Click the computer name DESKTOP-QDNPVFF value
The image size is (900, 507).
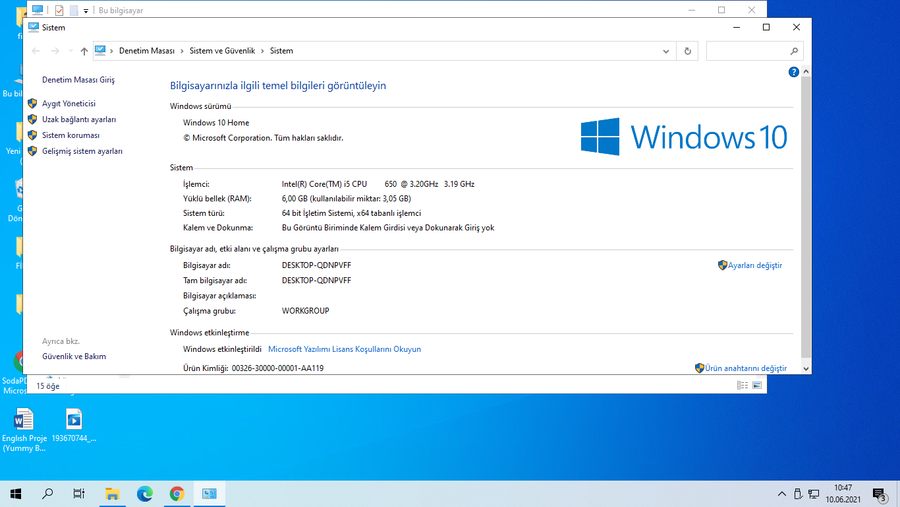[316, 265]
